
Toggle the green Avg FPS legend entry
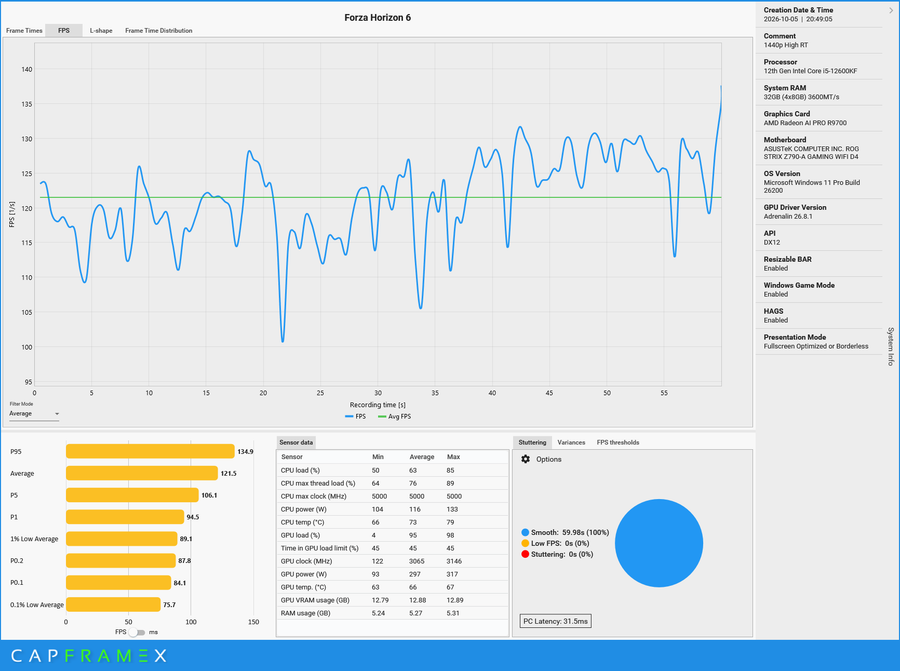tap(394, 417)
